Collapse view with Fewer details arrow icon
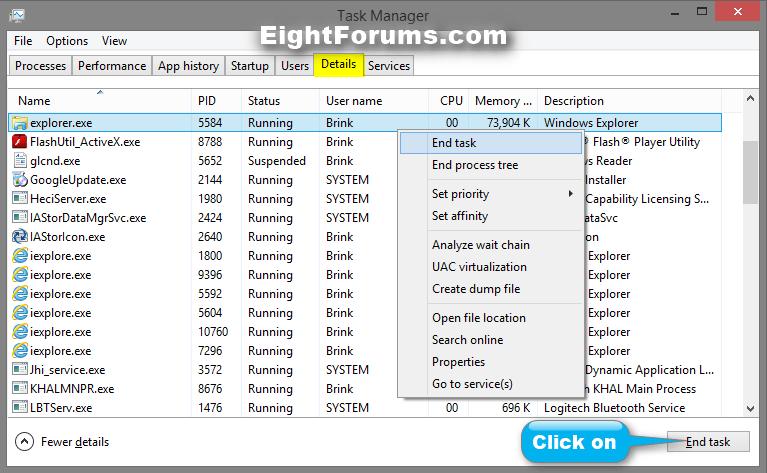Screen dimensions: 767x473 pyautogui.click(x=24, y=442)
